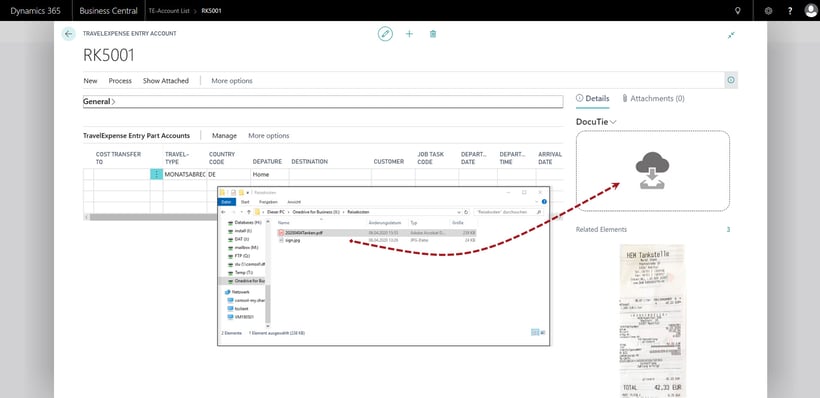Click the Explorer back navigation arrow

click(x=223, y=212)
